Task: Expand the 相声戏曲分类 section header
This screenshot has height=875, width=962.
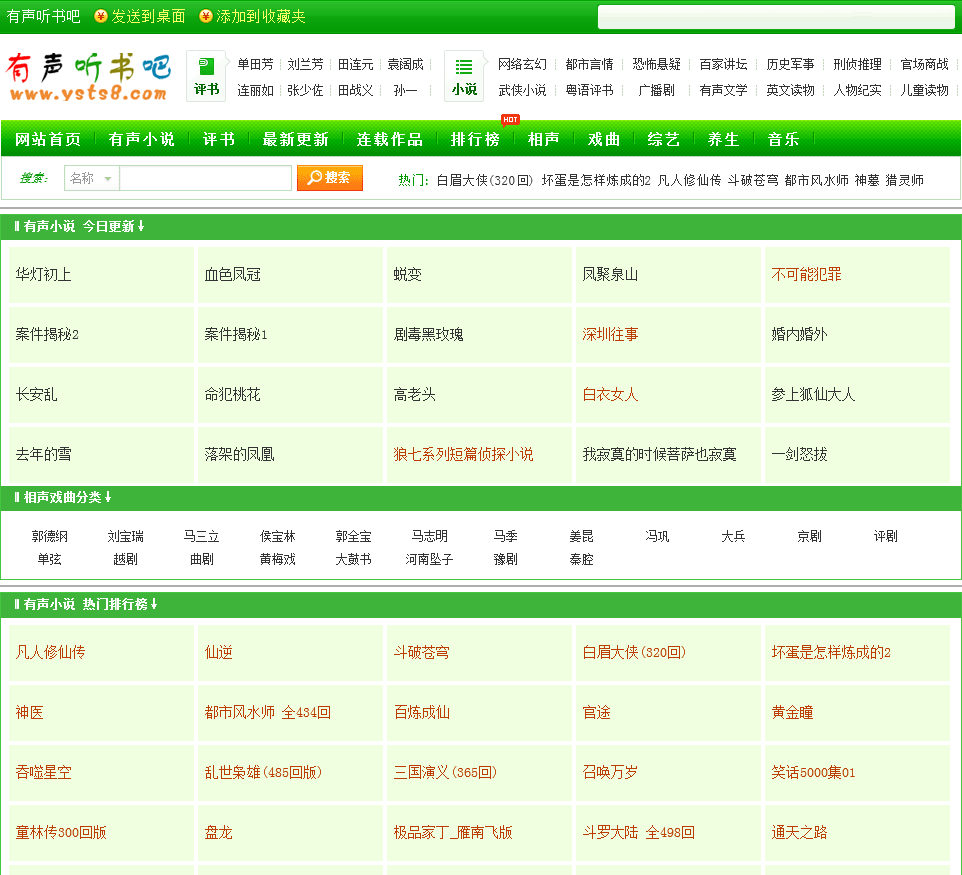Action: coord(108,497)
